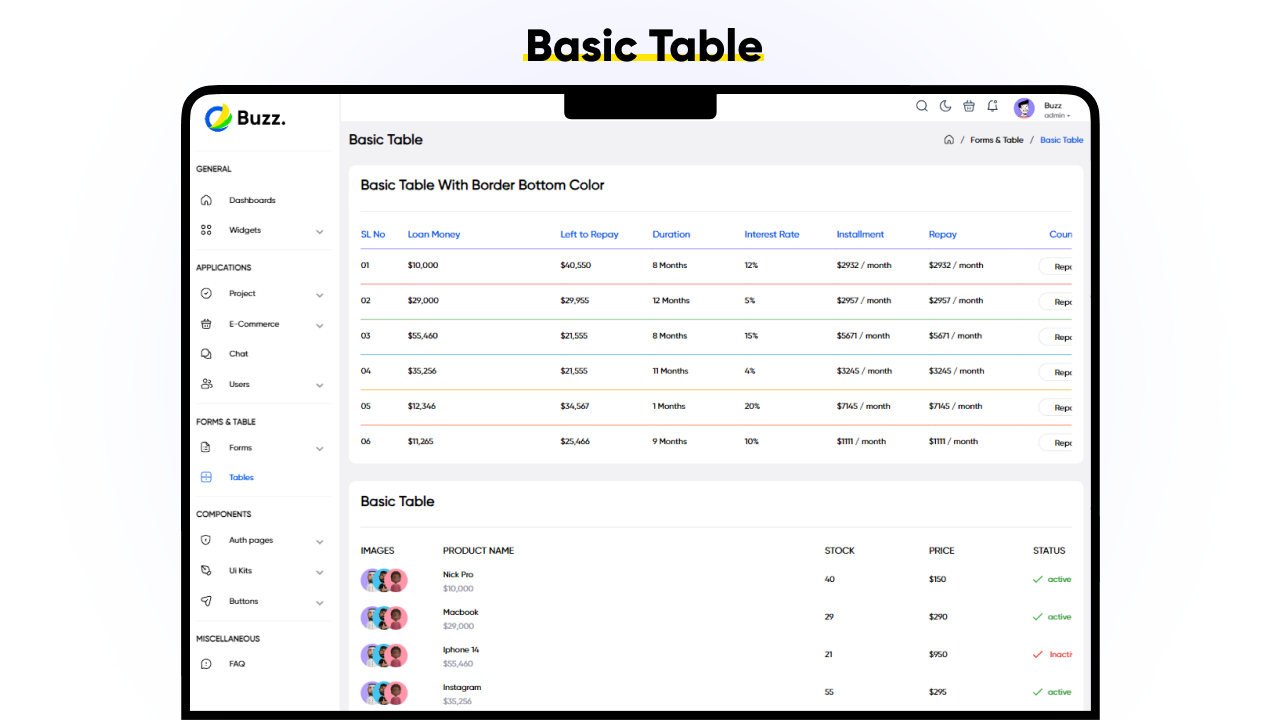Click the active status for Nick Pro

click(x=1053, y=578)
